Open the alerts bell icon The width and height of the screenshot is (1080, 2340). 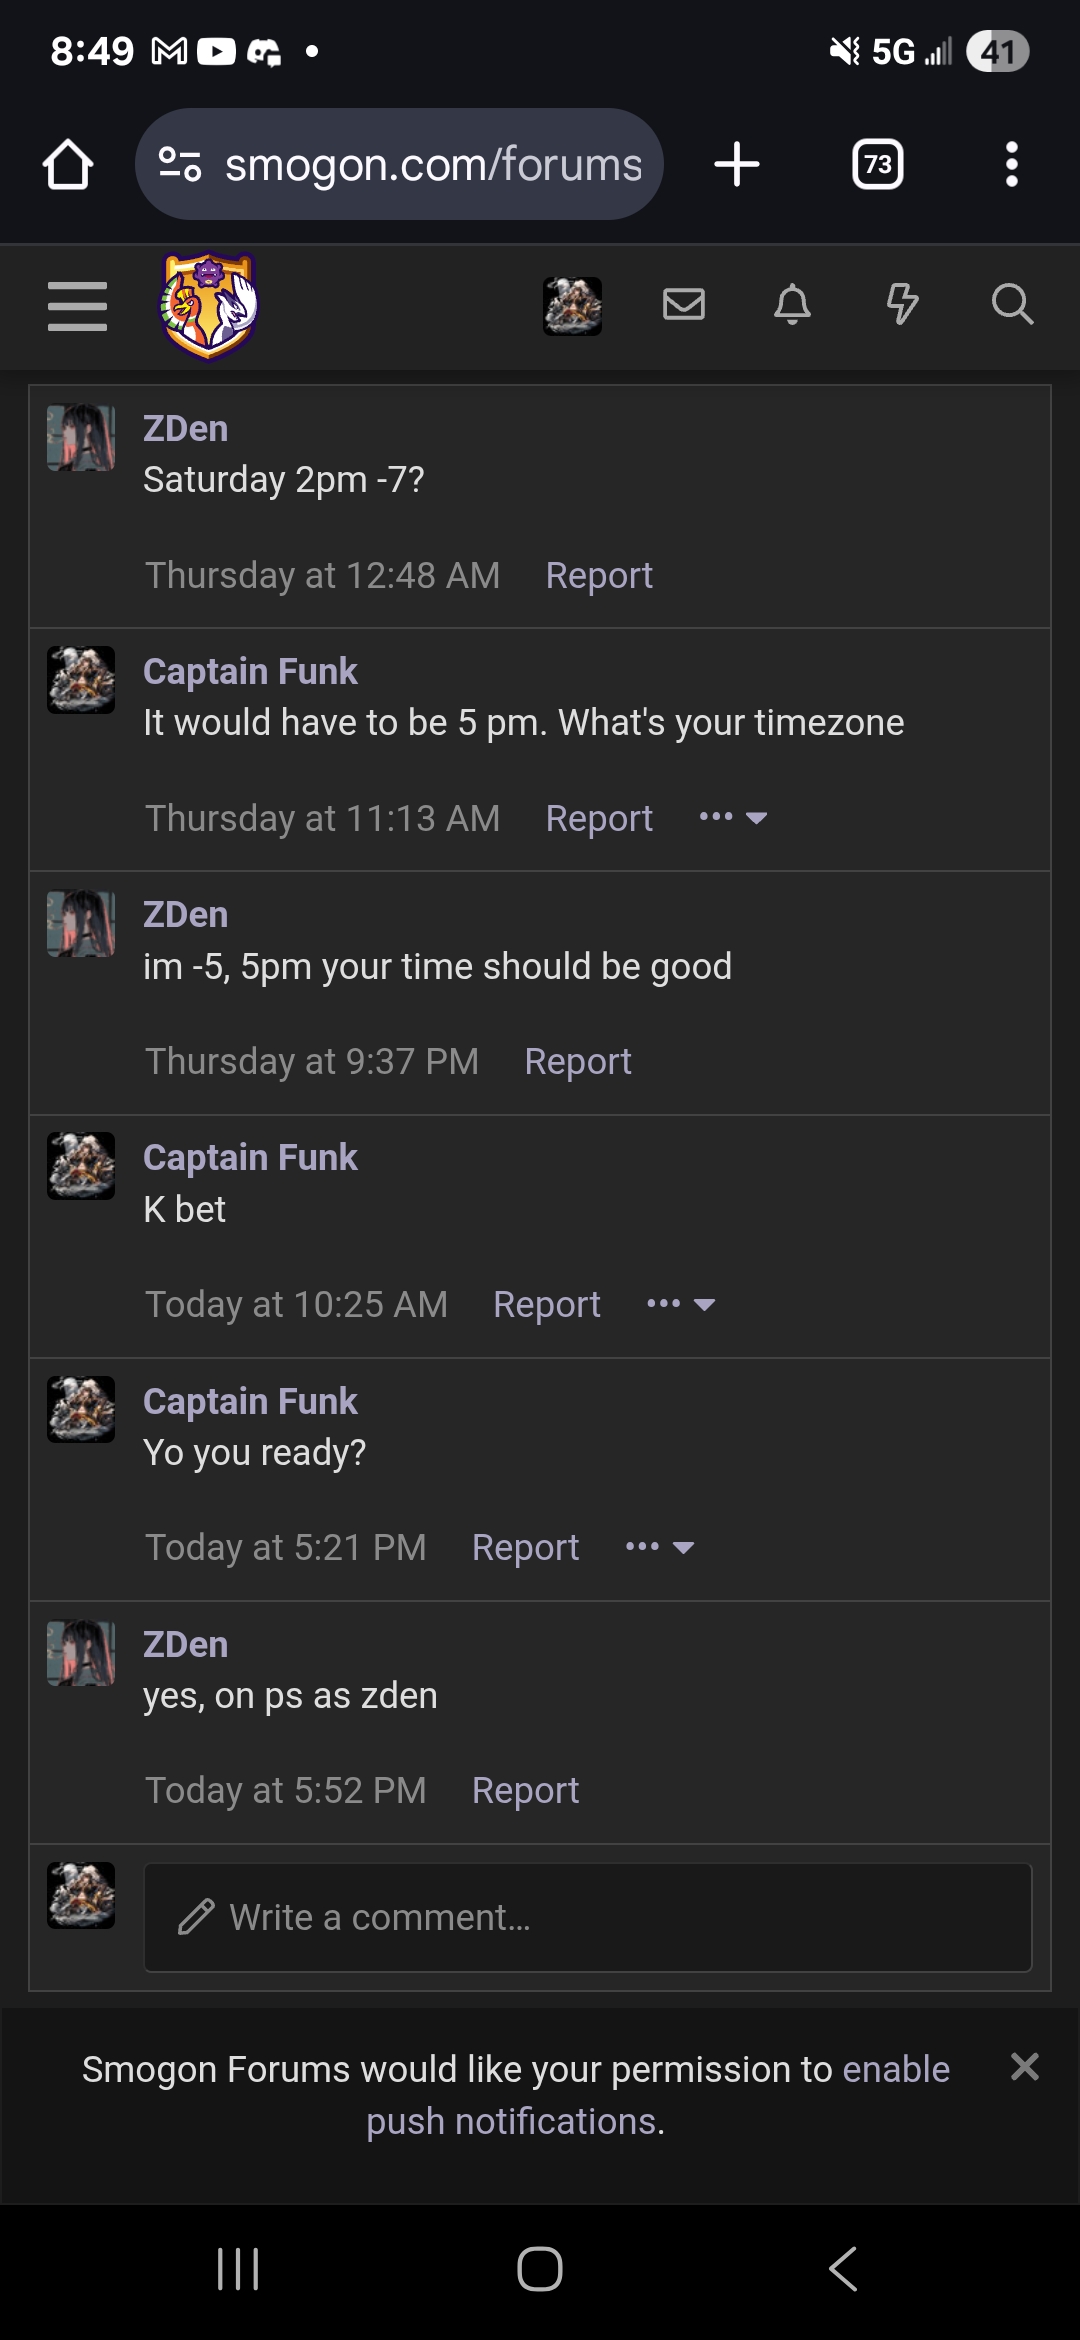[792, 304]
